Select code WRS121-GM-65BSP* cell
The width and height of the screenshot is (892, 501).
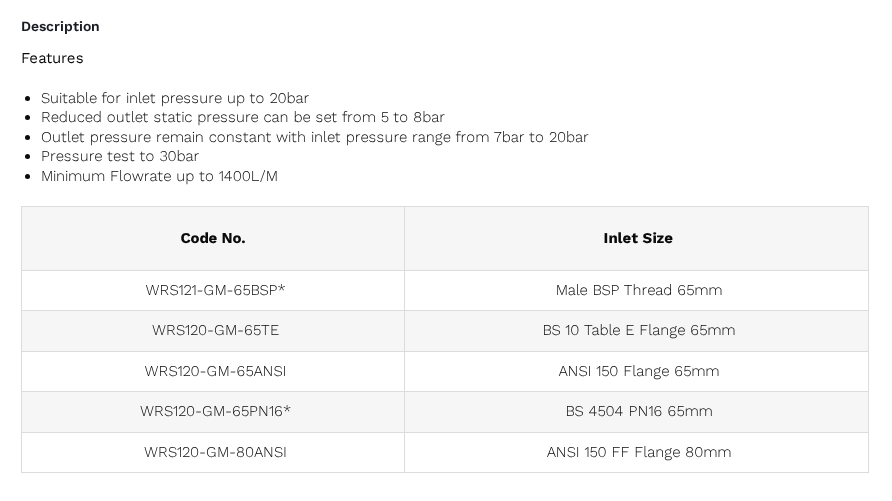tap(215, 290)
